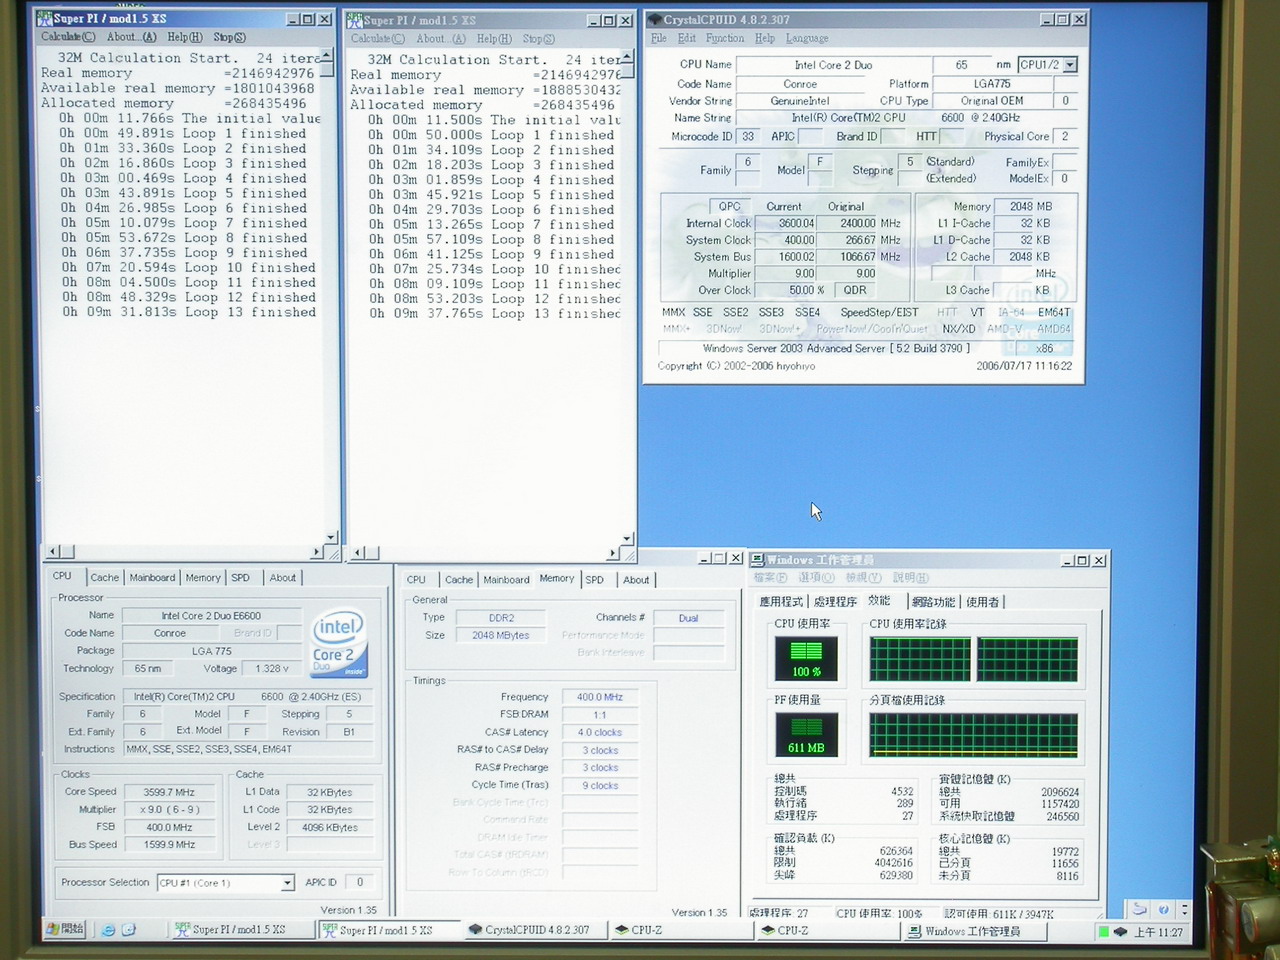The image size is (1280, 960).
Task: Open the 說明(H) menu in Task Manager
Action: pos(910,578)
